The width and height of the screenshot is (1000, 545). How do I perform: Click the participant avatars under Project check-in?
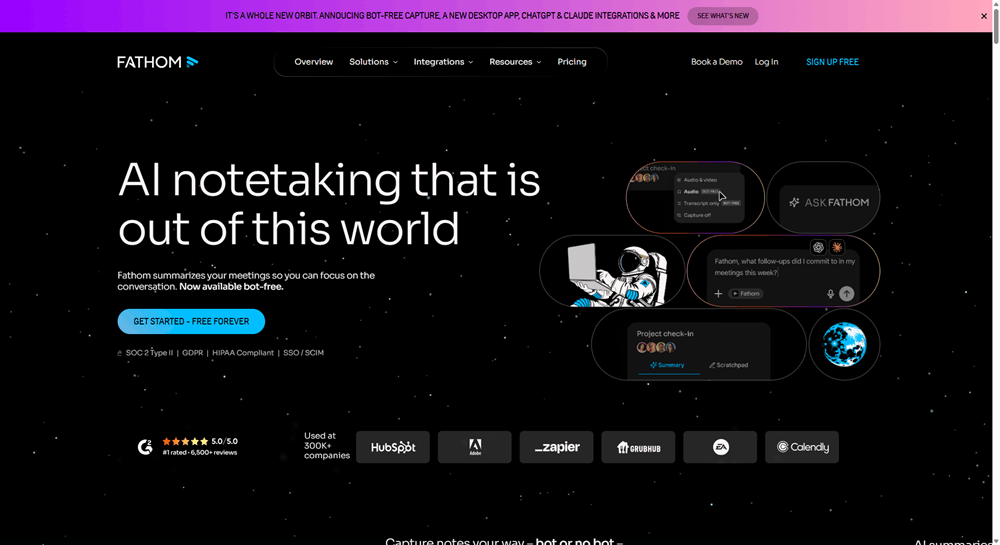point(656,347)
